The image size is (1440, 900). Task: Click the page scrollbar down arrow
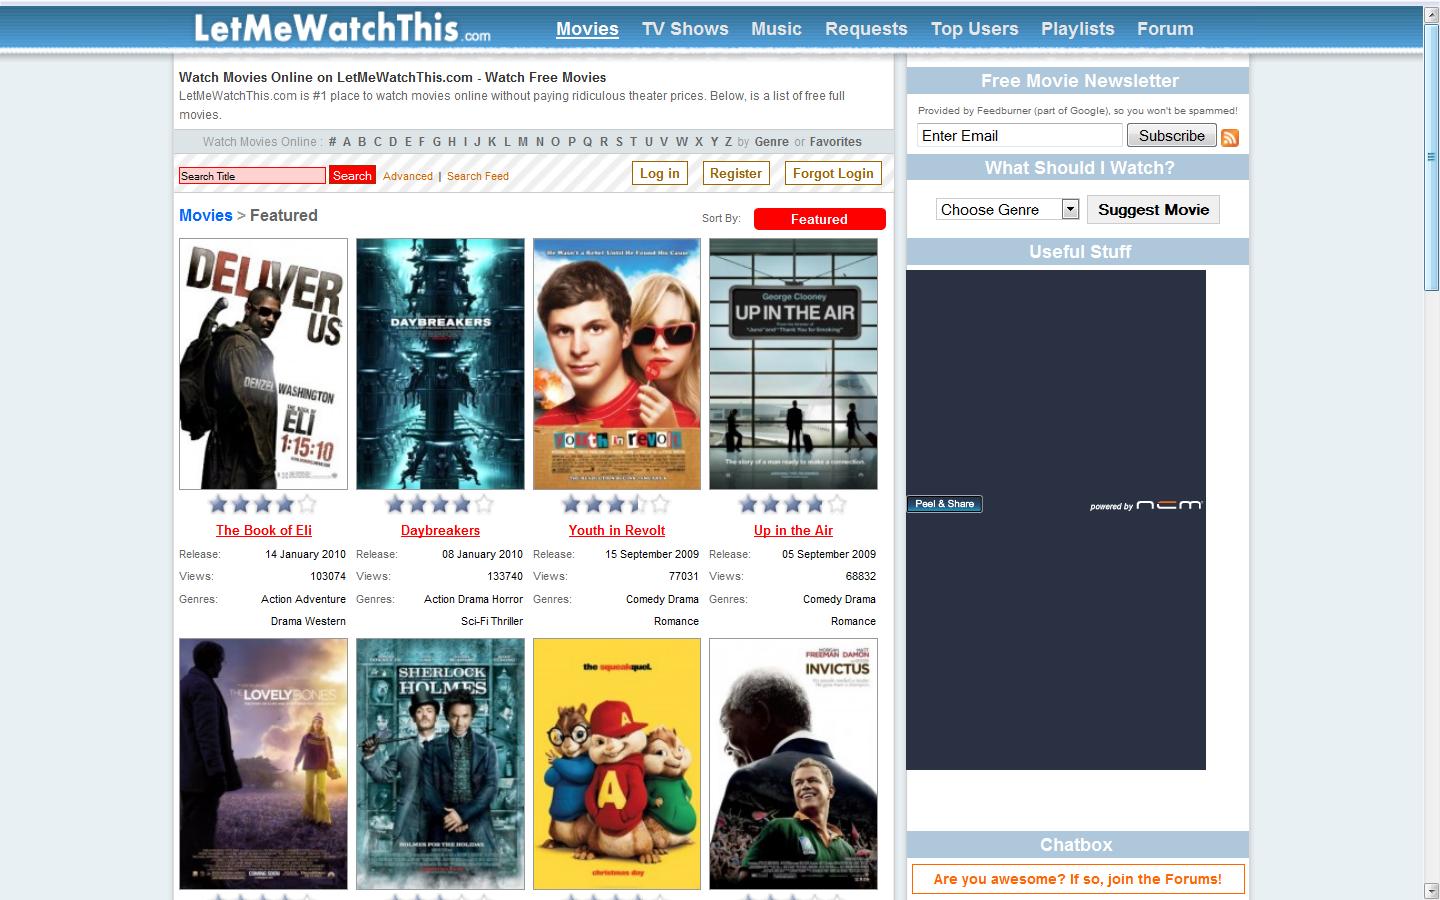pos(1431,891)
